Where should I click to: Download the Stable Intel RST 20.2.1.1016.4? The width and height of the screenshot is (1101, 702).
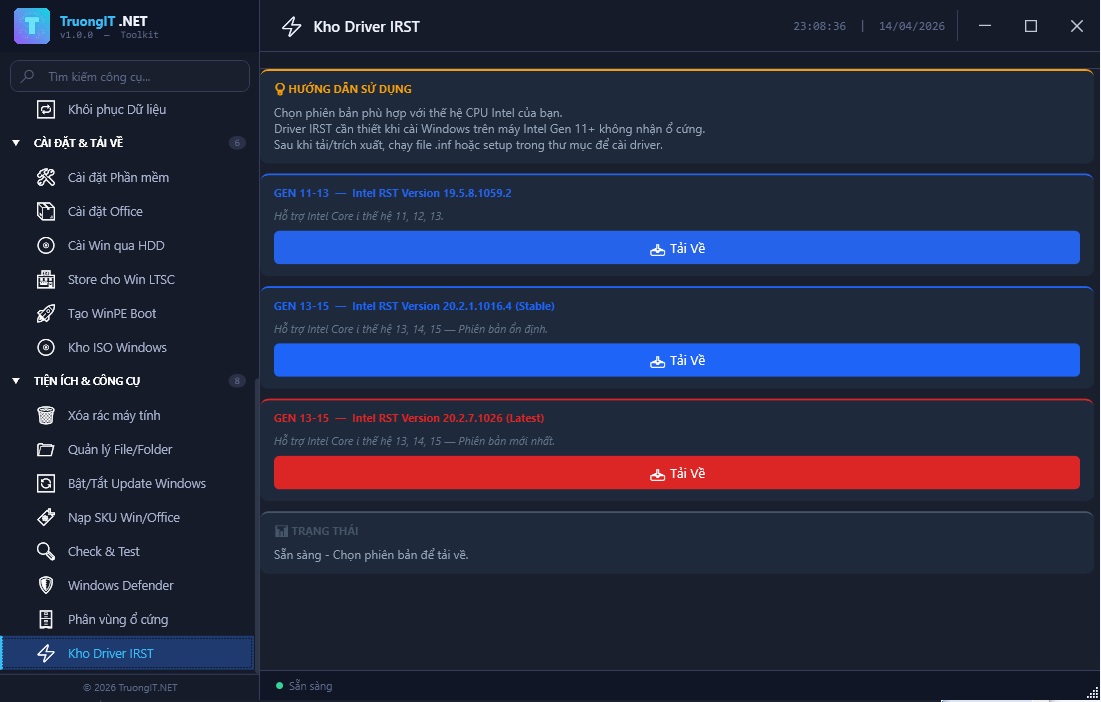[x=676, y=360]
